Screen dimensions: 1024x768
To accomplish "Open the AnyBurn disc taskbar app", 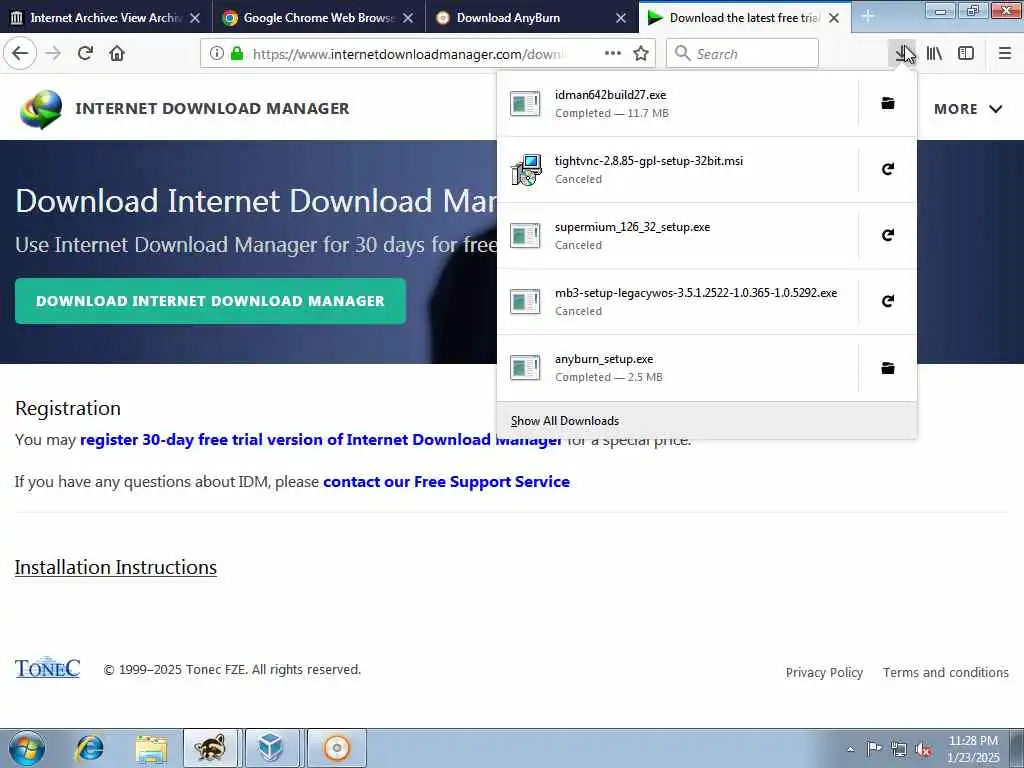I will [x=336, y=748].
